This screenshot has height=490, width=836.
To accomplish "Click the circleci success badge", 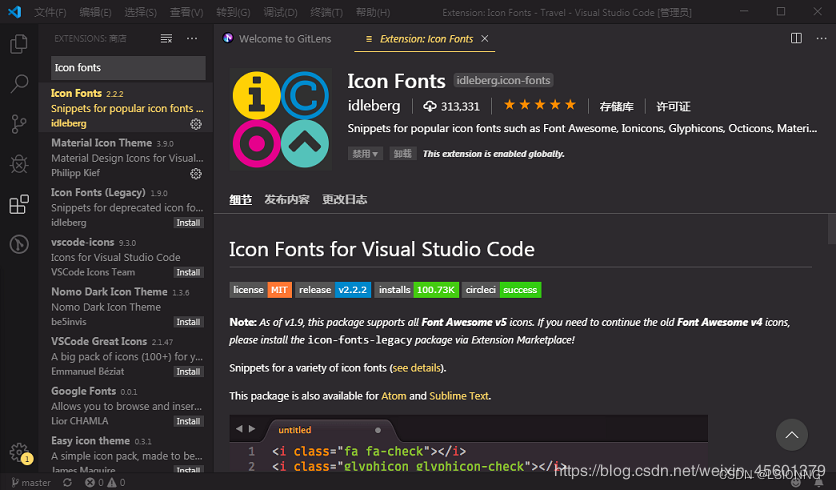I will click(x=502, y=290).
